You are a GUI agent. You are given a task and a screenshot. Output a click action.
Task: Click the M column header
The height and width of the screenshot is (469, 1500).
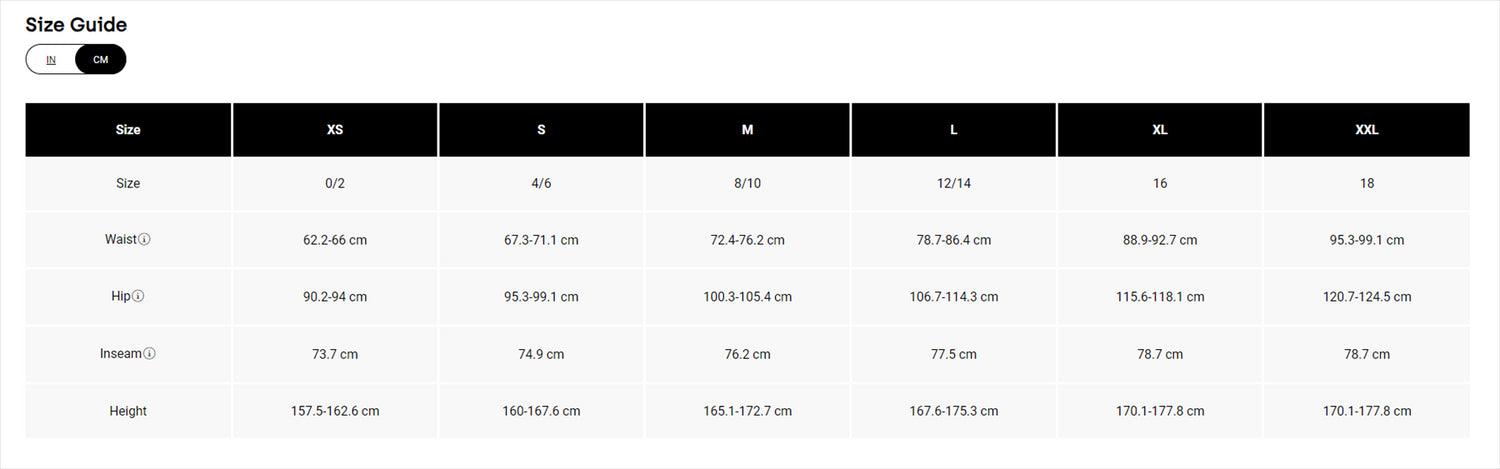tap(747, 130)
